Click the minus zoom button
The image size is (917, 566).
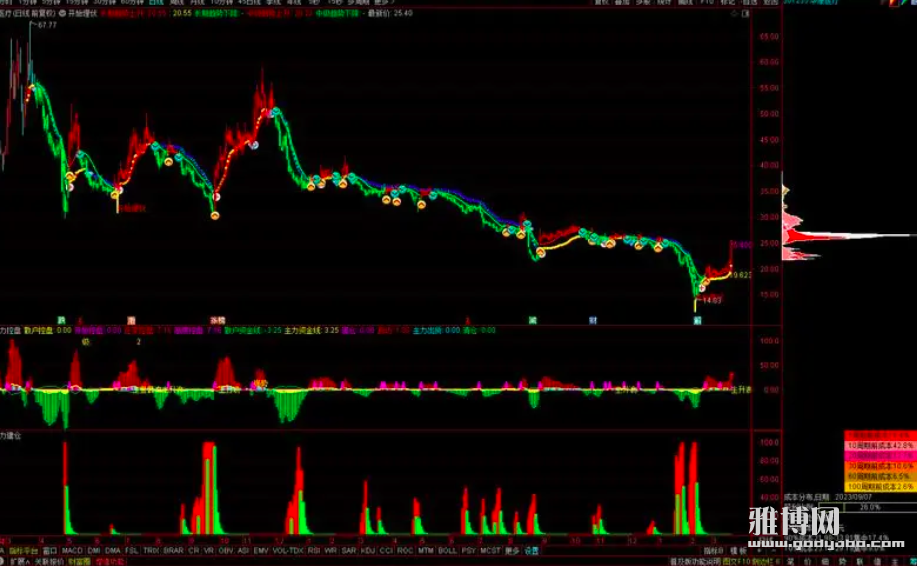[773, 550]
